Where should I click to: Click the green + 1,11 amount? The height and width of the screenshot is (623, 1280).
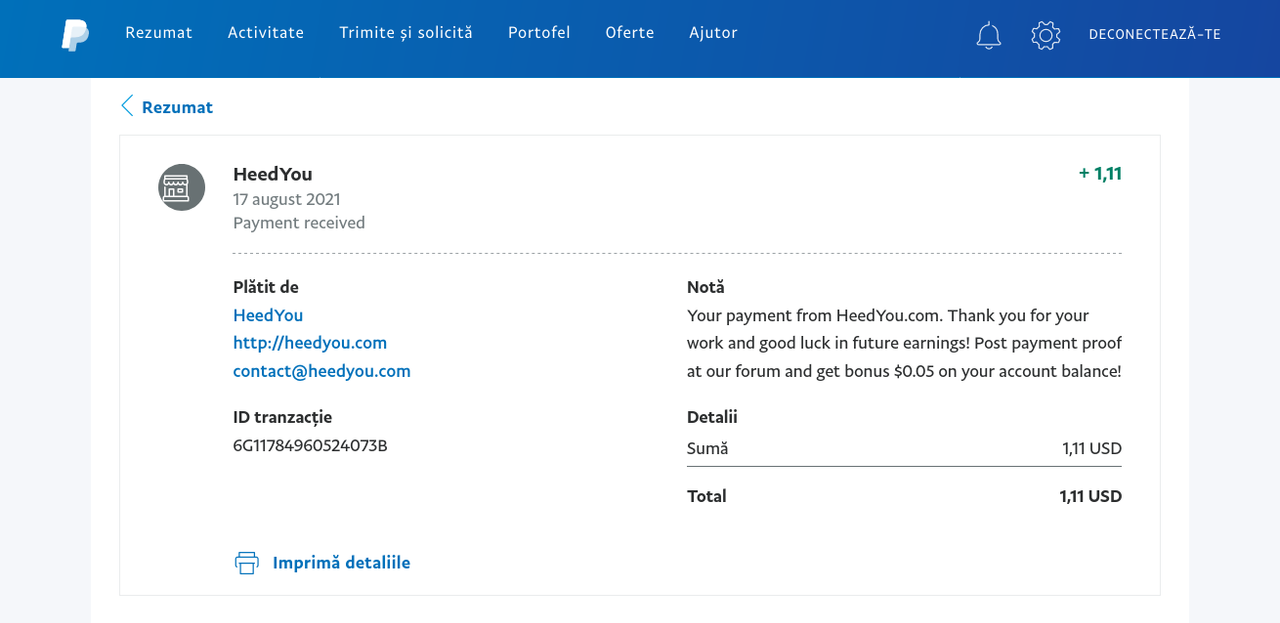1100,173
